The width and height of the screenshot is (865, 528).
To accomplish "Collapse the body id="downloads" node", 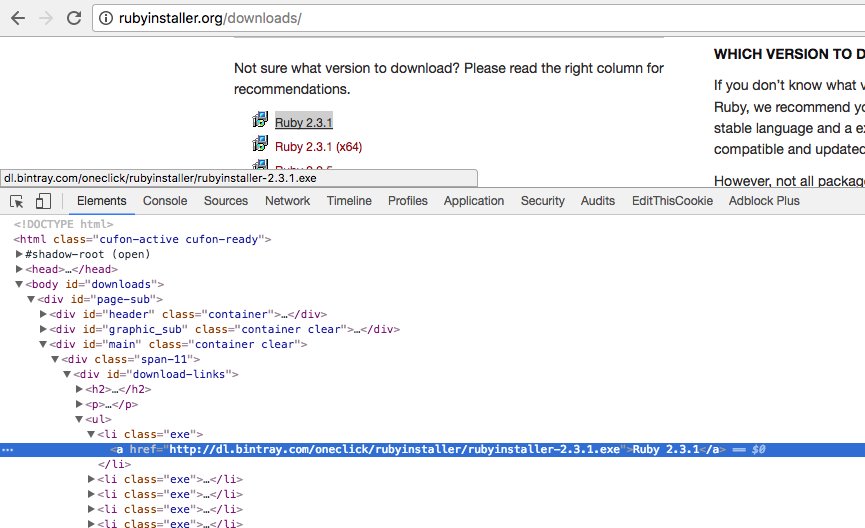I will pyautogui.click(x=19, y=284).
